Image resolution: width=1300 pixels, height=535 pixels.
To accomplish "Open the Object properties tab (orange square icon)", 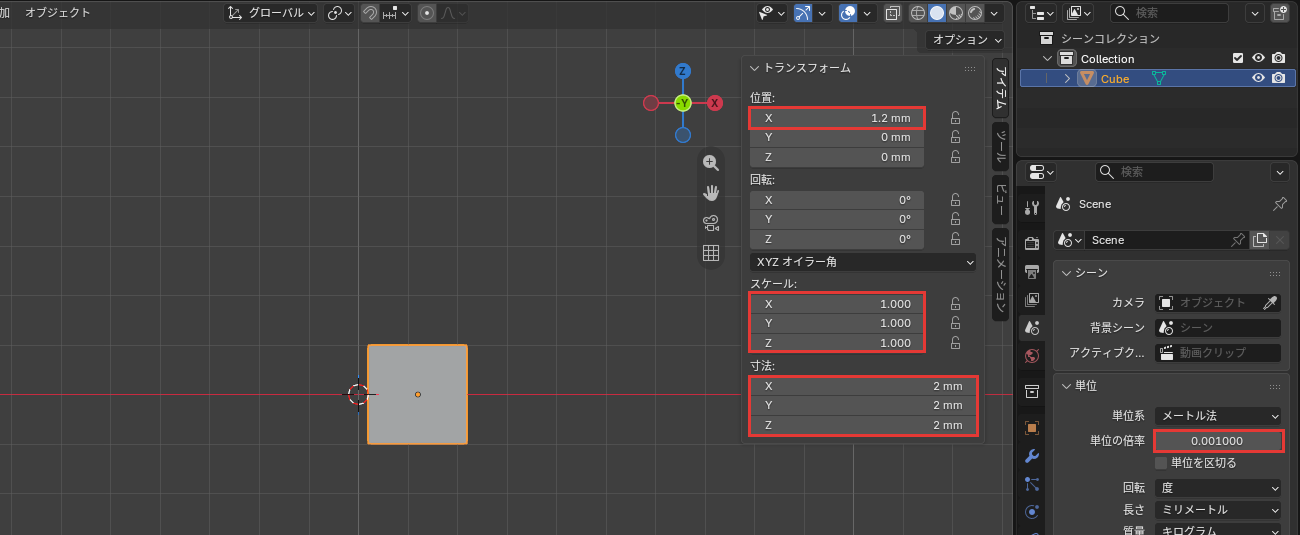I will (x=1032, y=427).
